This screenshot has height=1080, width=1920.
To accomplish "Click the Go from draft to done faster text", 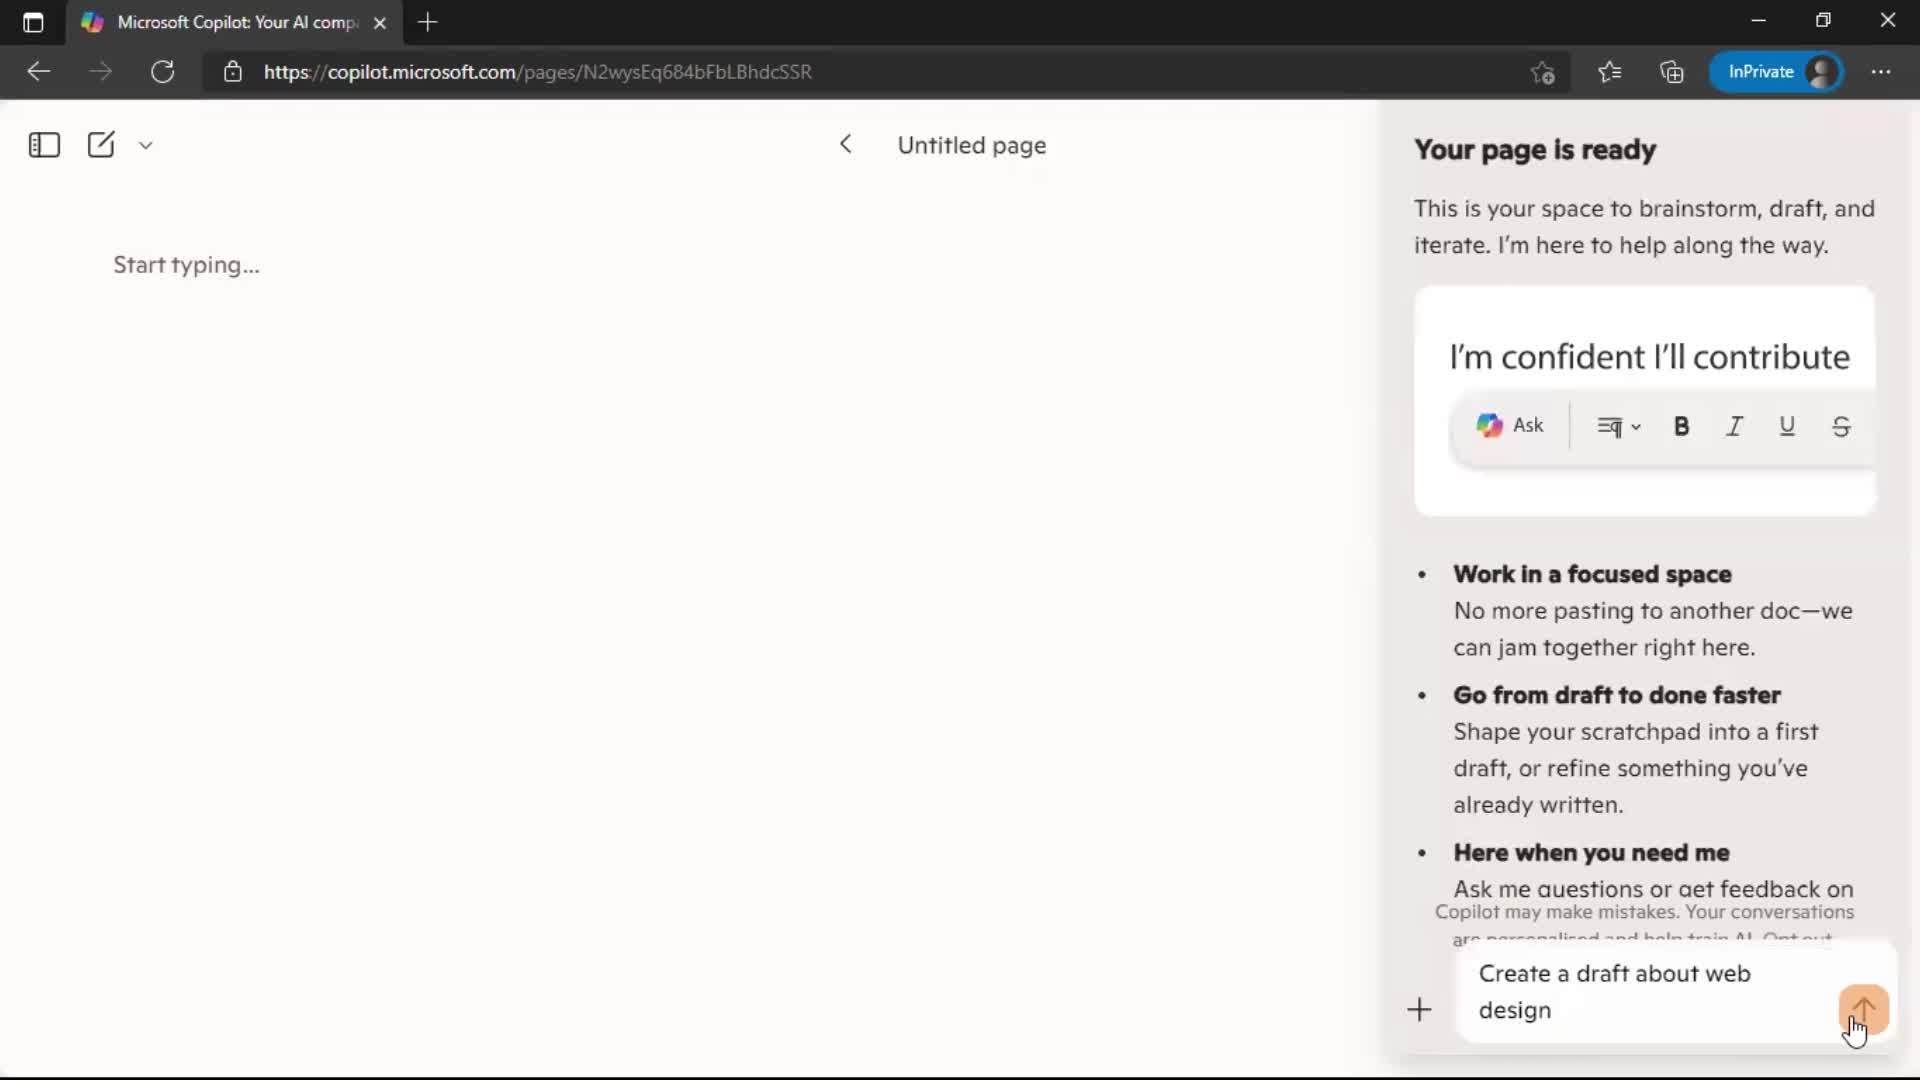I will click(1617, 695).
